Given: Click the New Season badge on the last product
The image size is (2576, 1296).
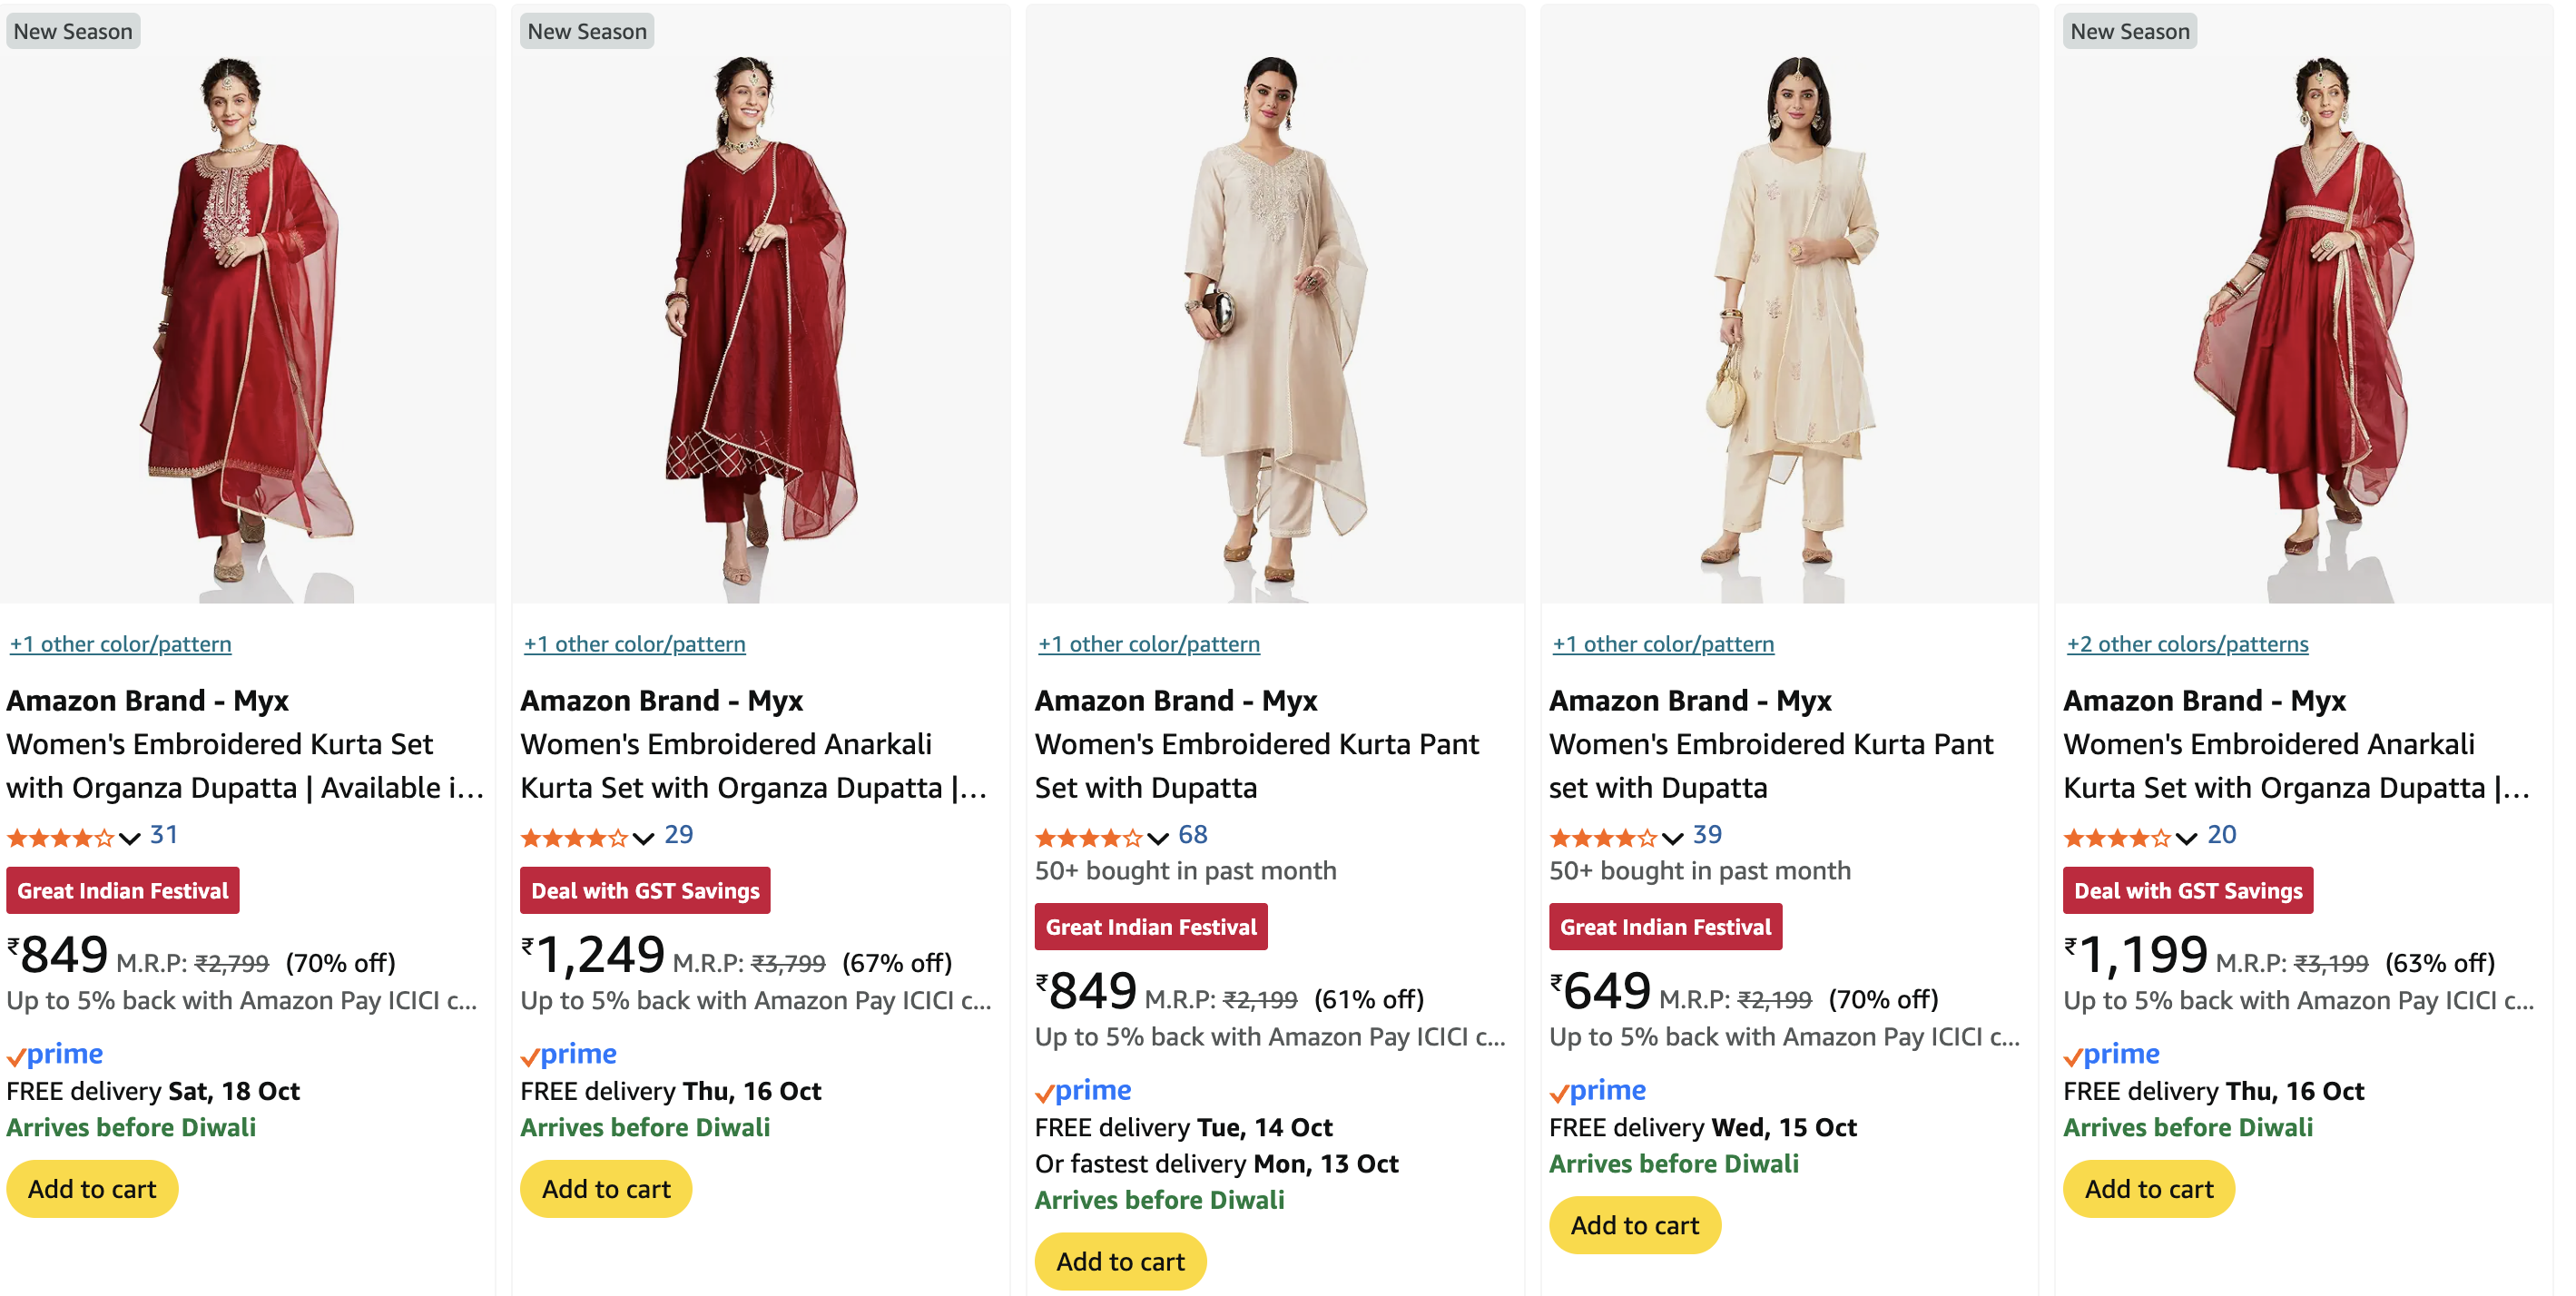Looking at the screenshot, I should coord(2129,31).
